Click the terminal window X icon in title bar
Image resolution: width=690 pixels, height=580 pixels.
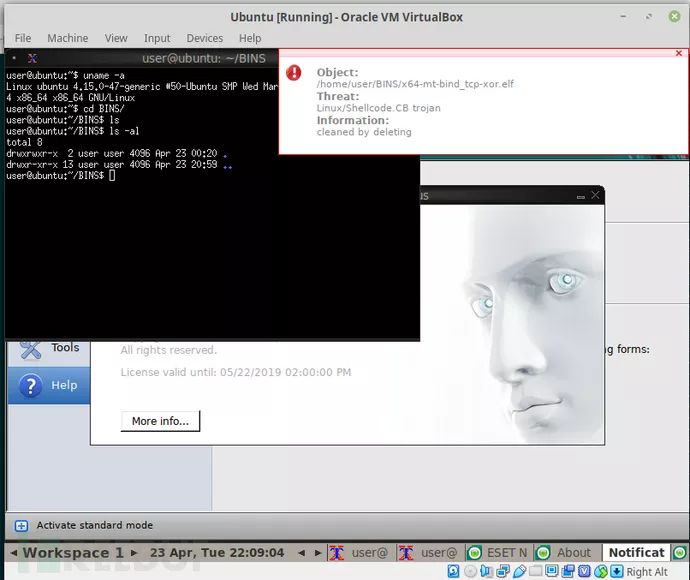(x=32, y=58)
